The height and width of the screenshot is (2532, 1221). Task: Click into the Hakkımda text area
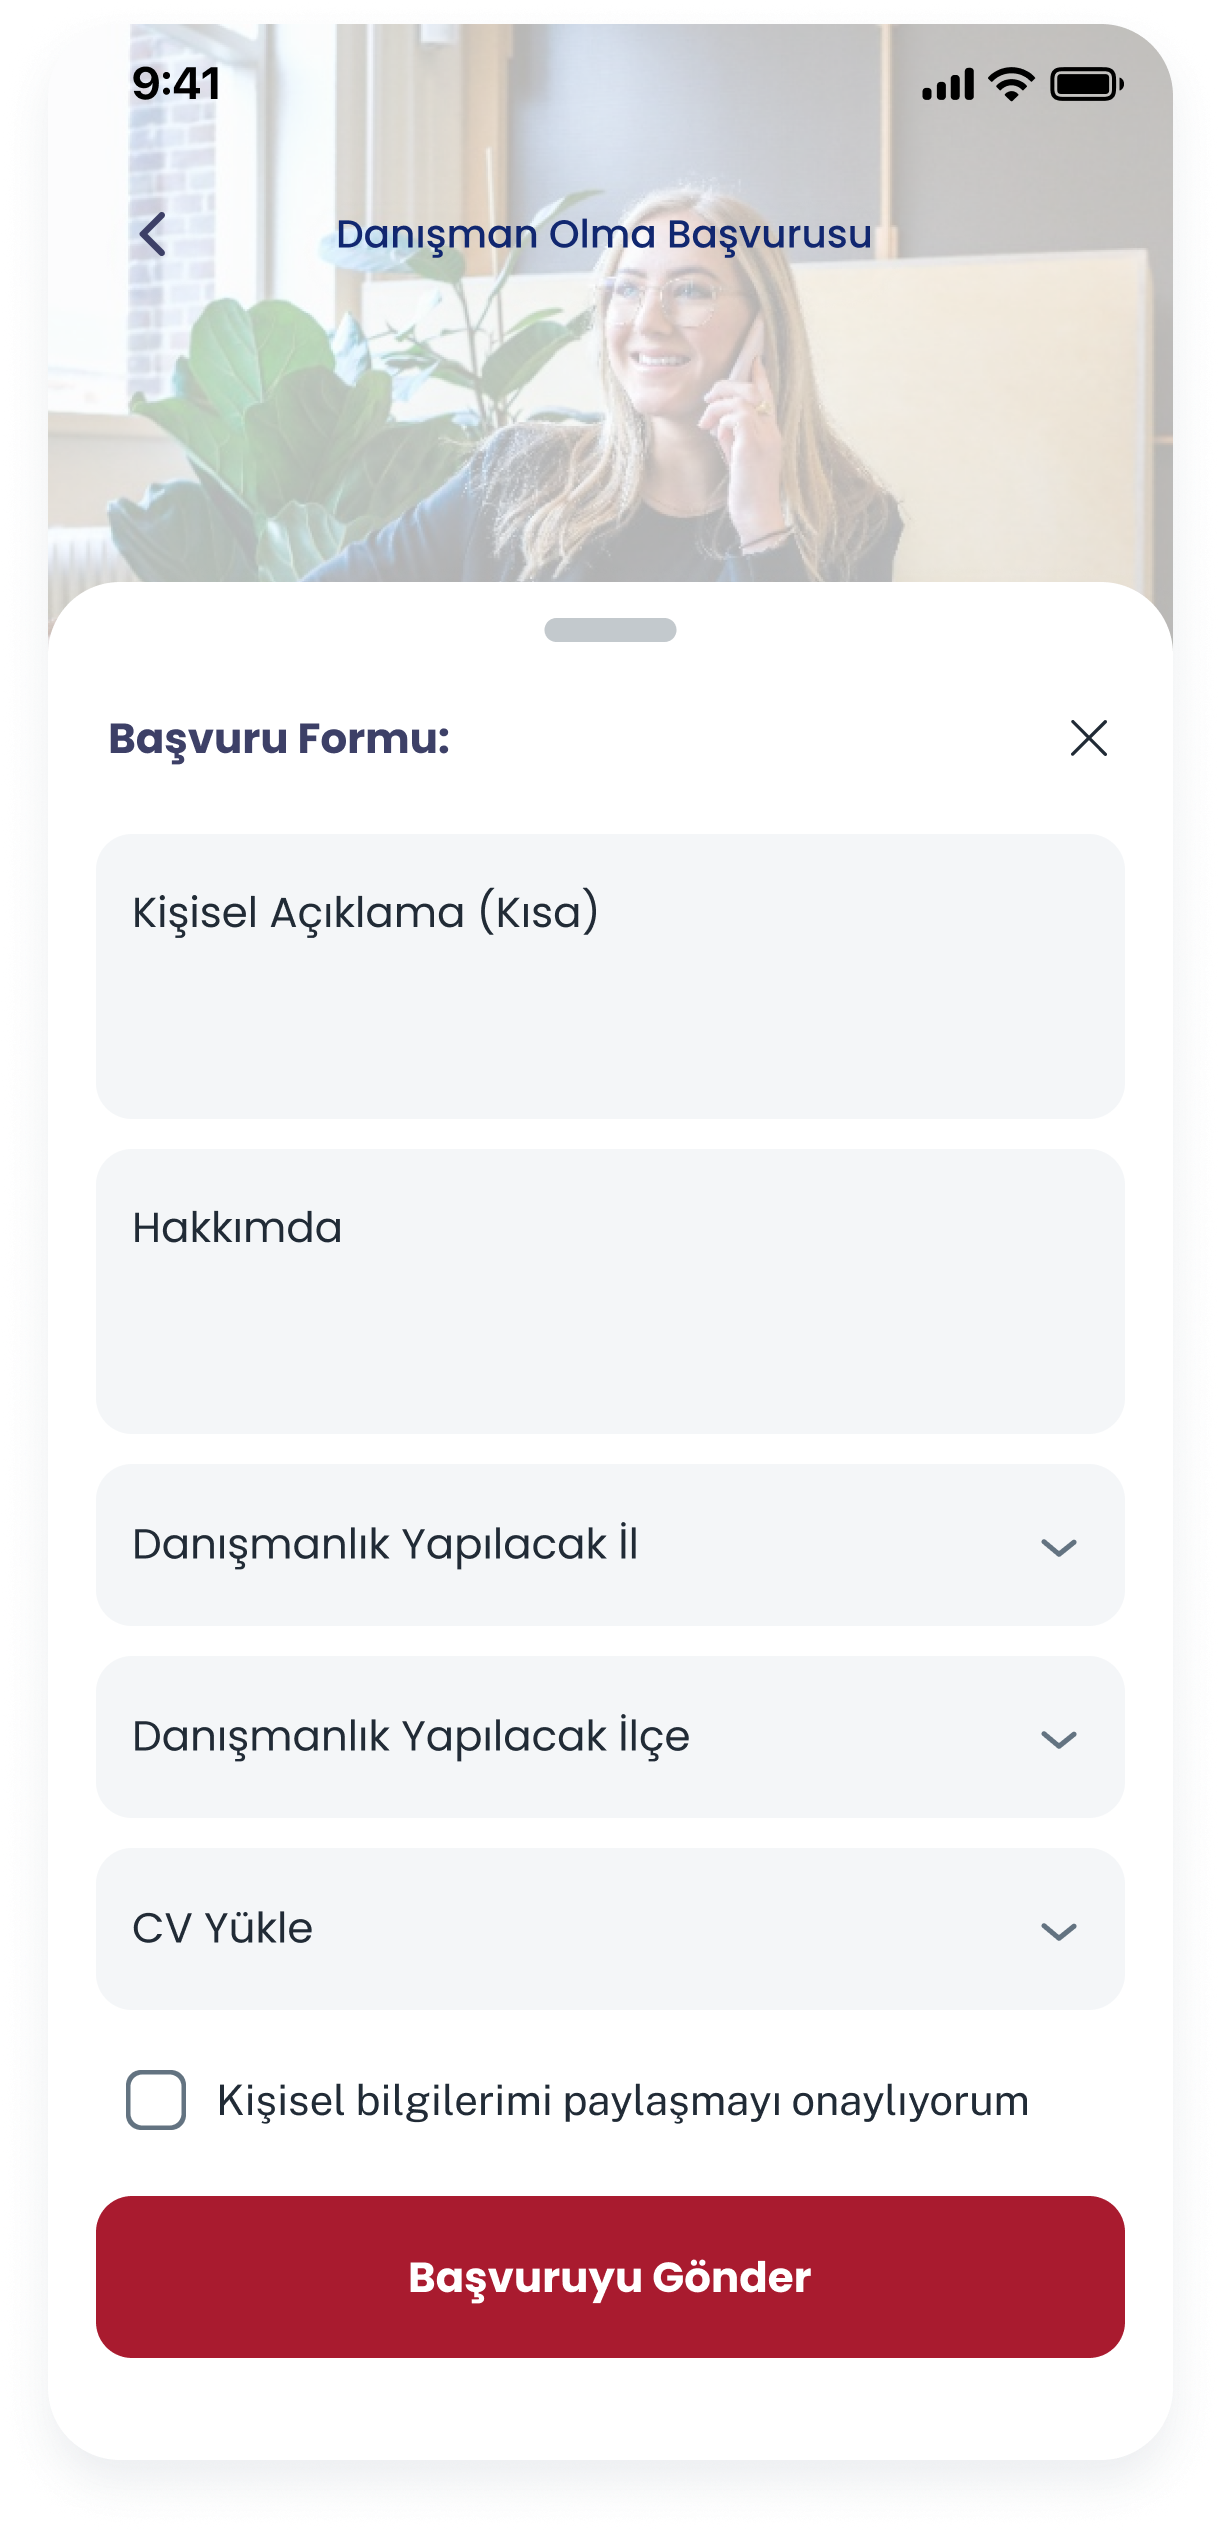tap(610, 1291)
